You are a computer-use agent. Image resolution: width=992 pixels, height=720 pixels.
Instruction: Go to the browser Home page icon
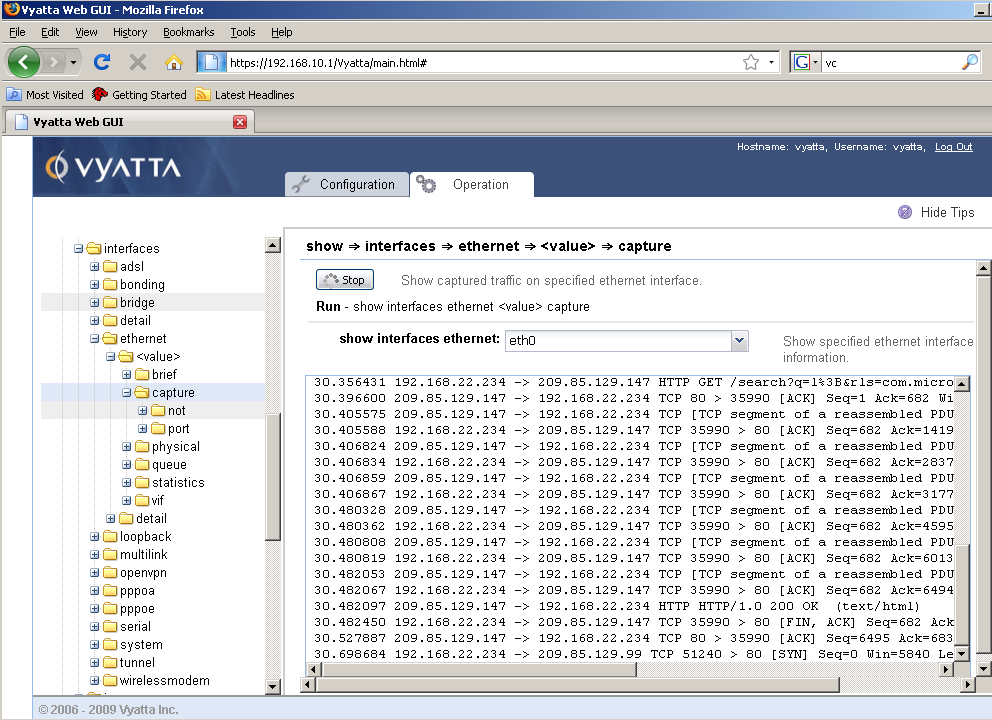pyautogui.click(x=174, y=62)
